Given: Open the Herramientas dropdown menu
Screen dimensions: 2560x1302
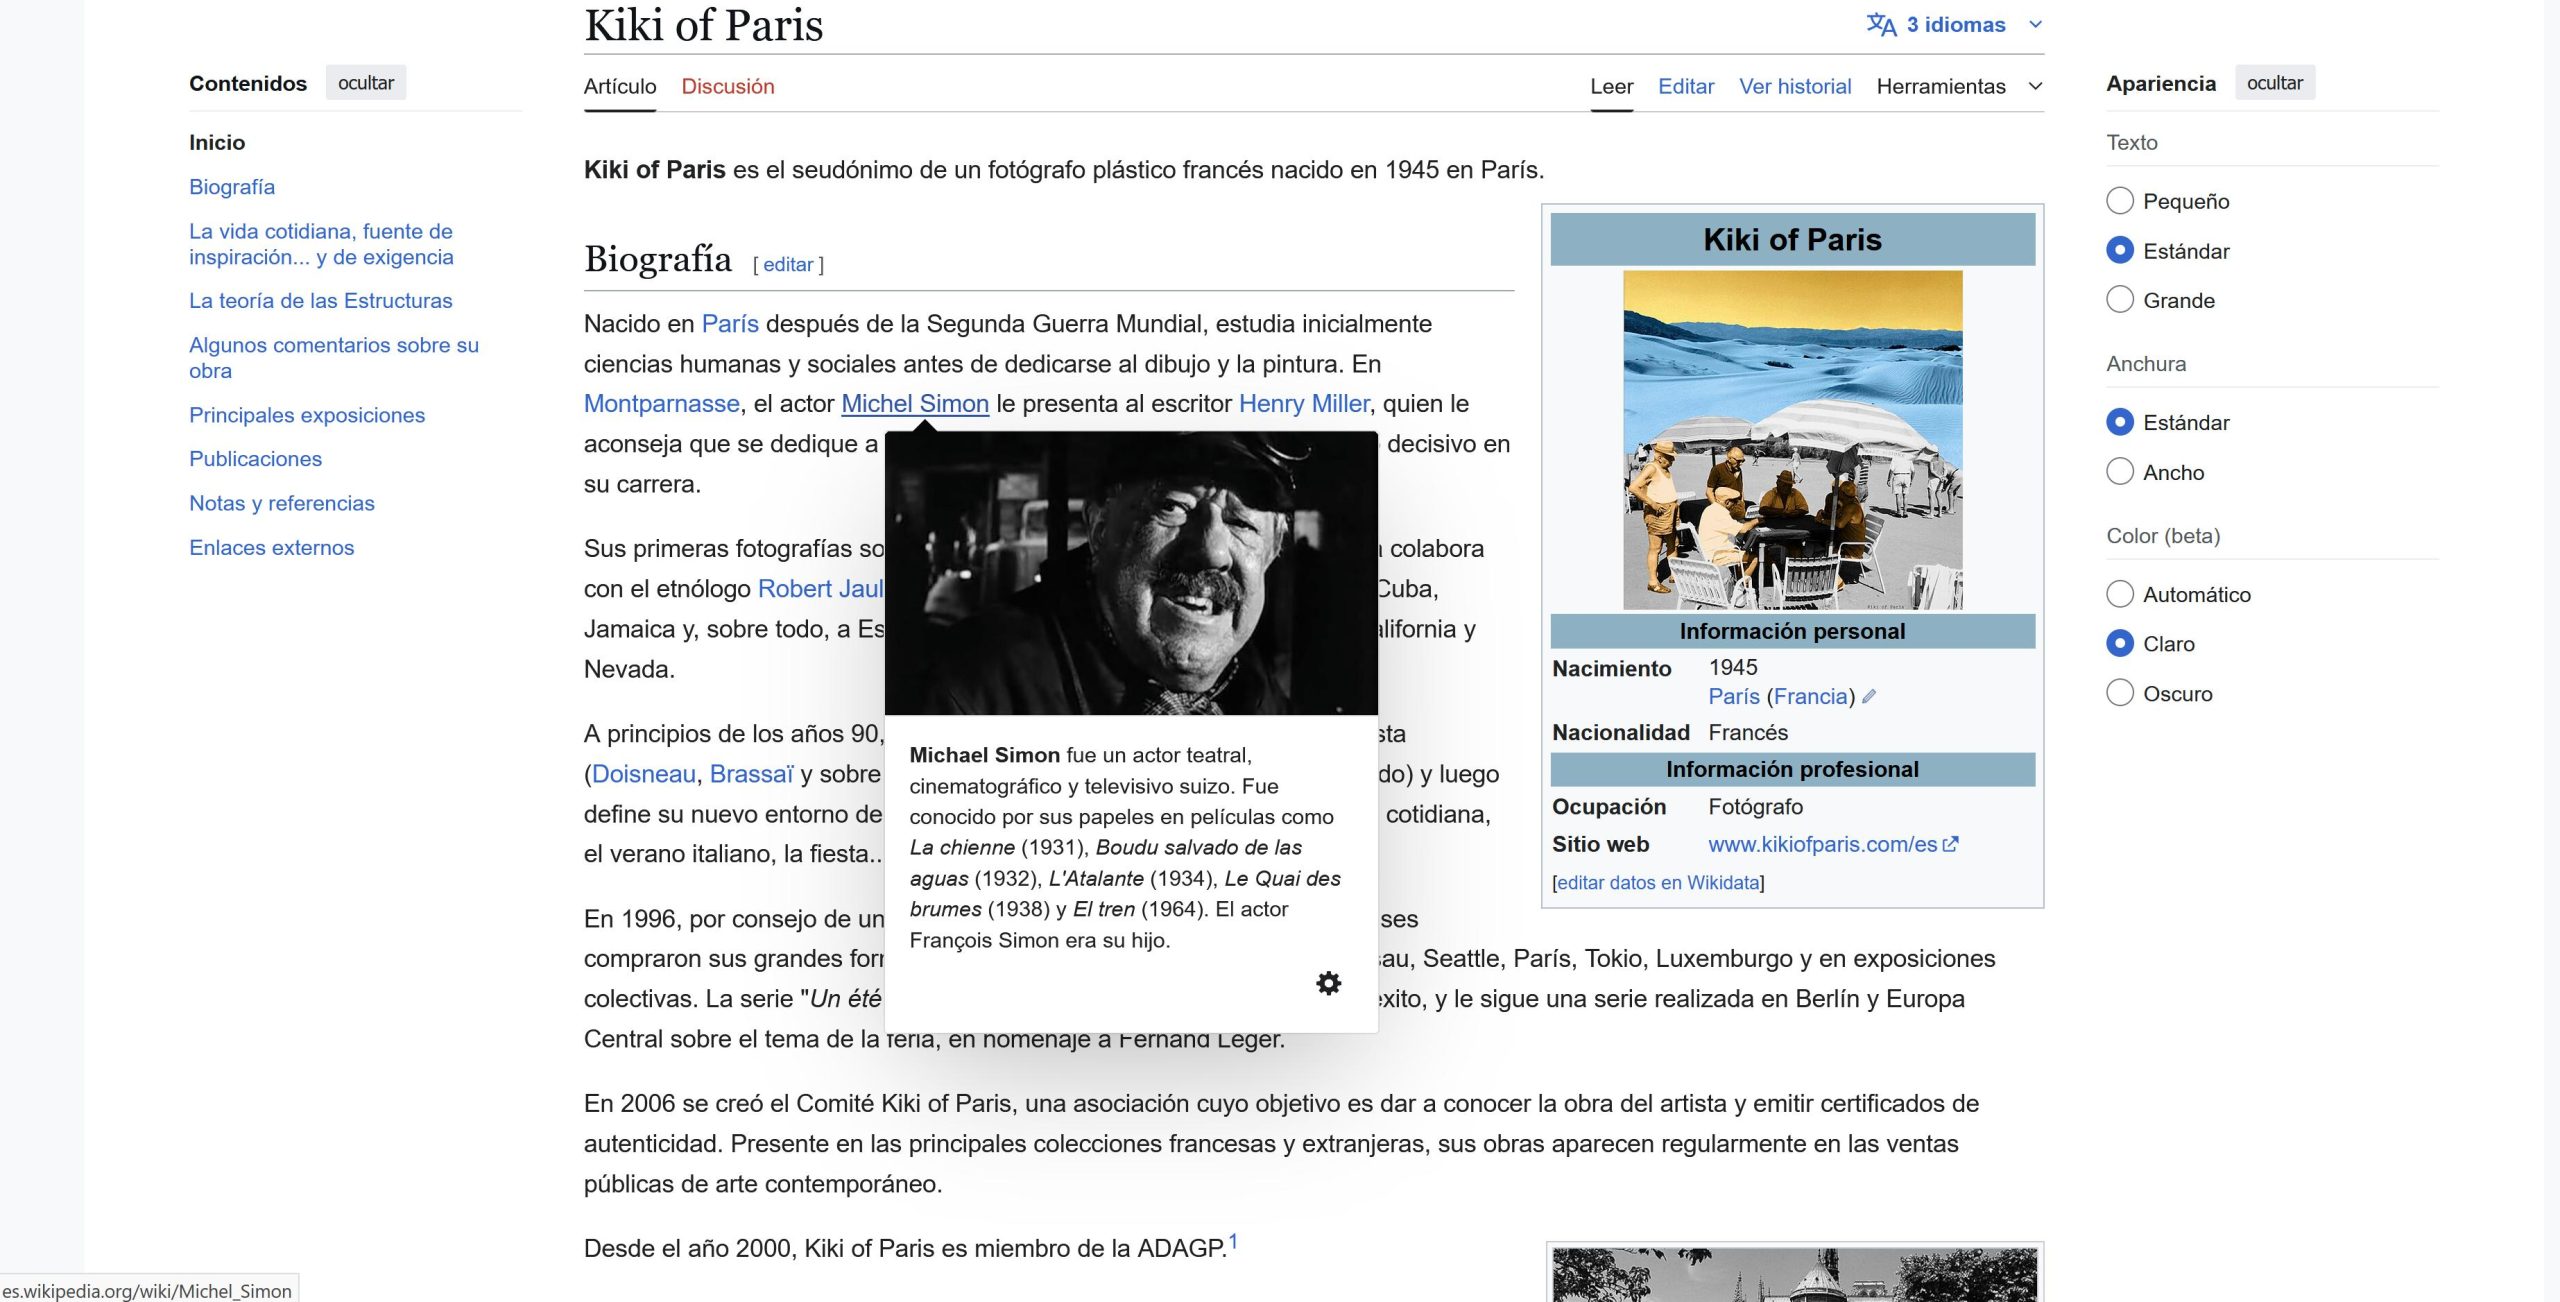Looking at the screenshot, I should [x=1959, y=86].
